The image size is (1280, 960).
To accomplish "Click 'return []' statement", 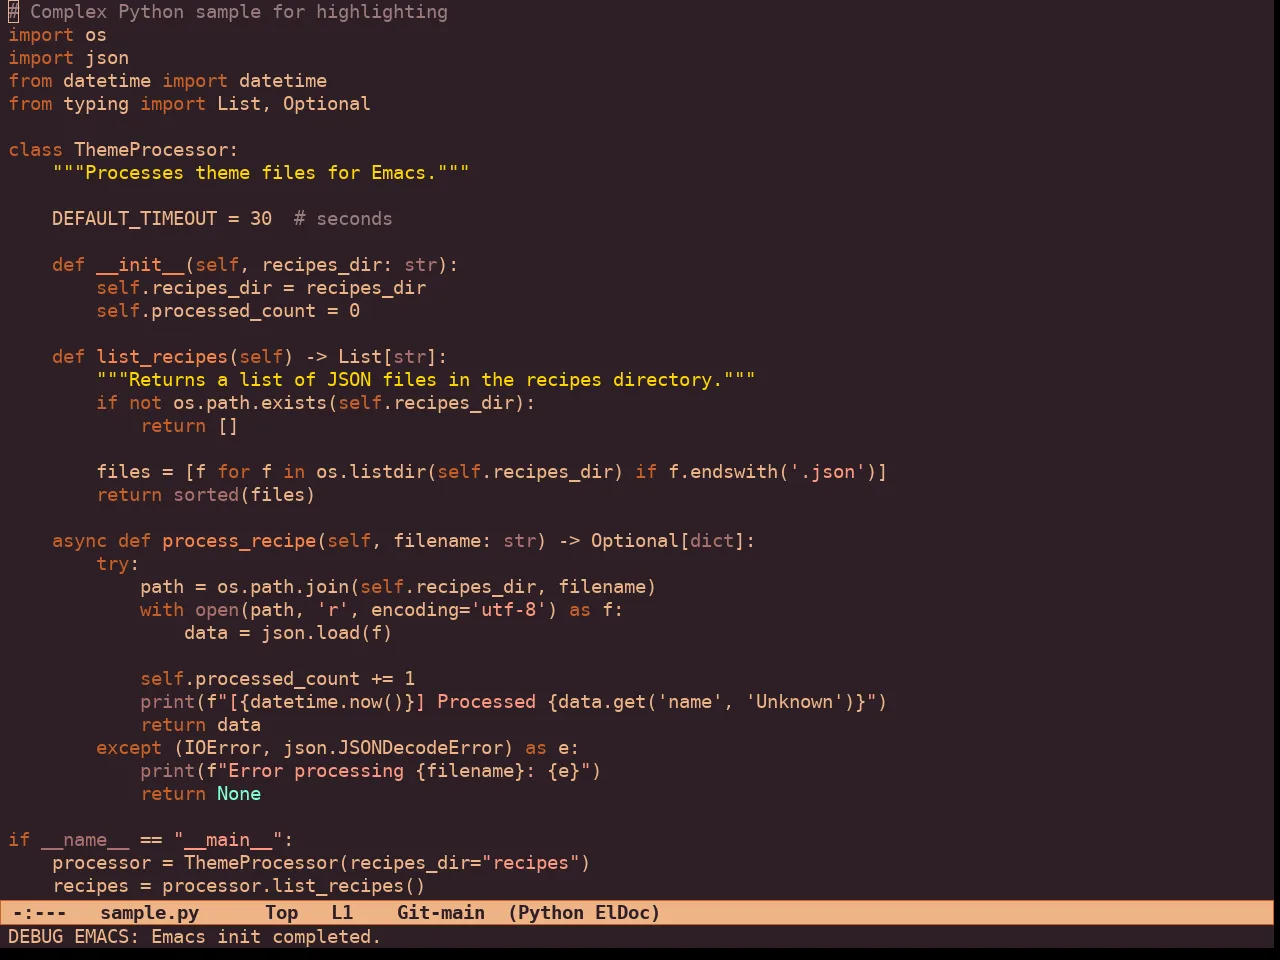I will 189,426.
